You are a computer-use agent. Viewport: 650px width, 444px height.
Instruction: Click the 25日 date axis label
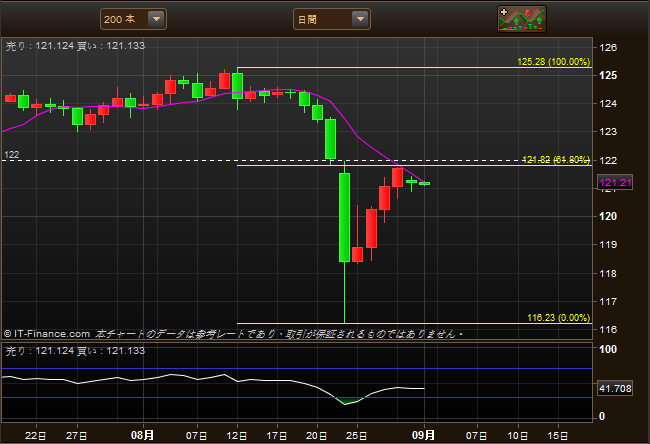click(x=357, y=436)
